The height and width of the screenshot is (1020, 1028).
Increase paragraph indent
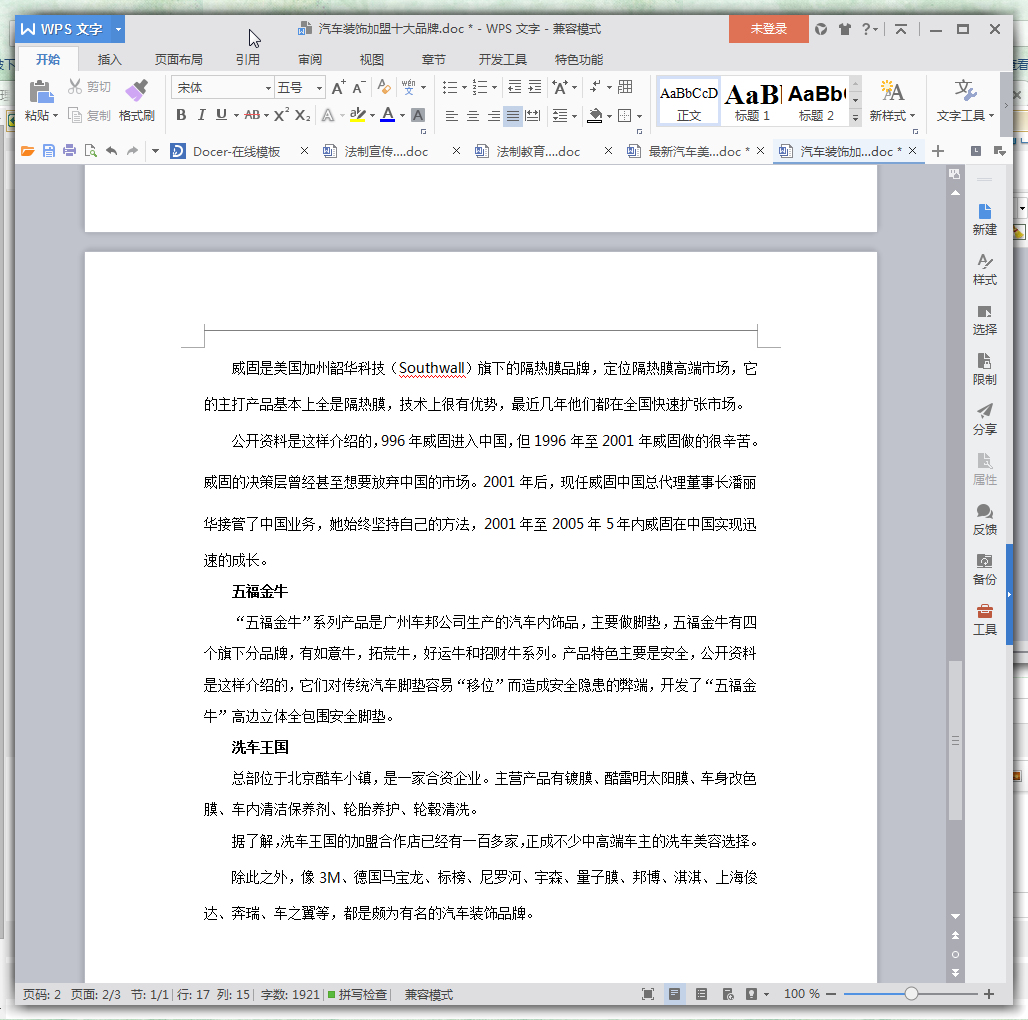(x=535, y=87)
